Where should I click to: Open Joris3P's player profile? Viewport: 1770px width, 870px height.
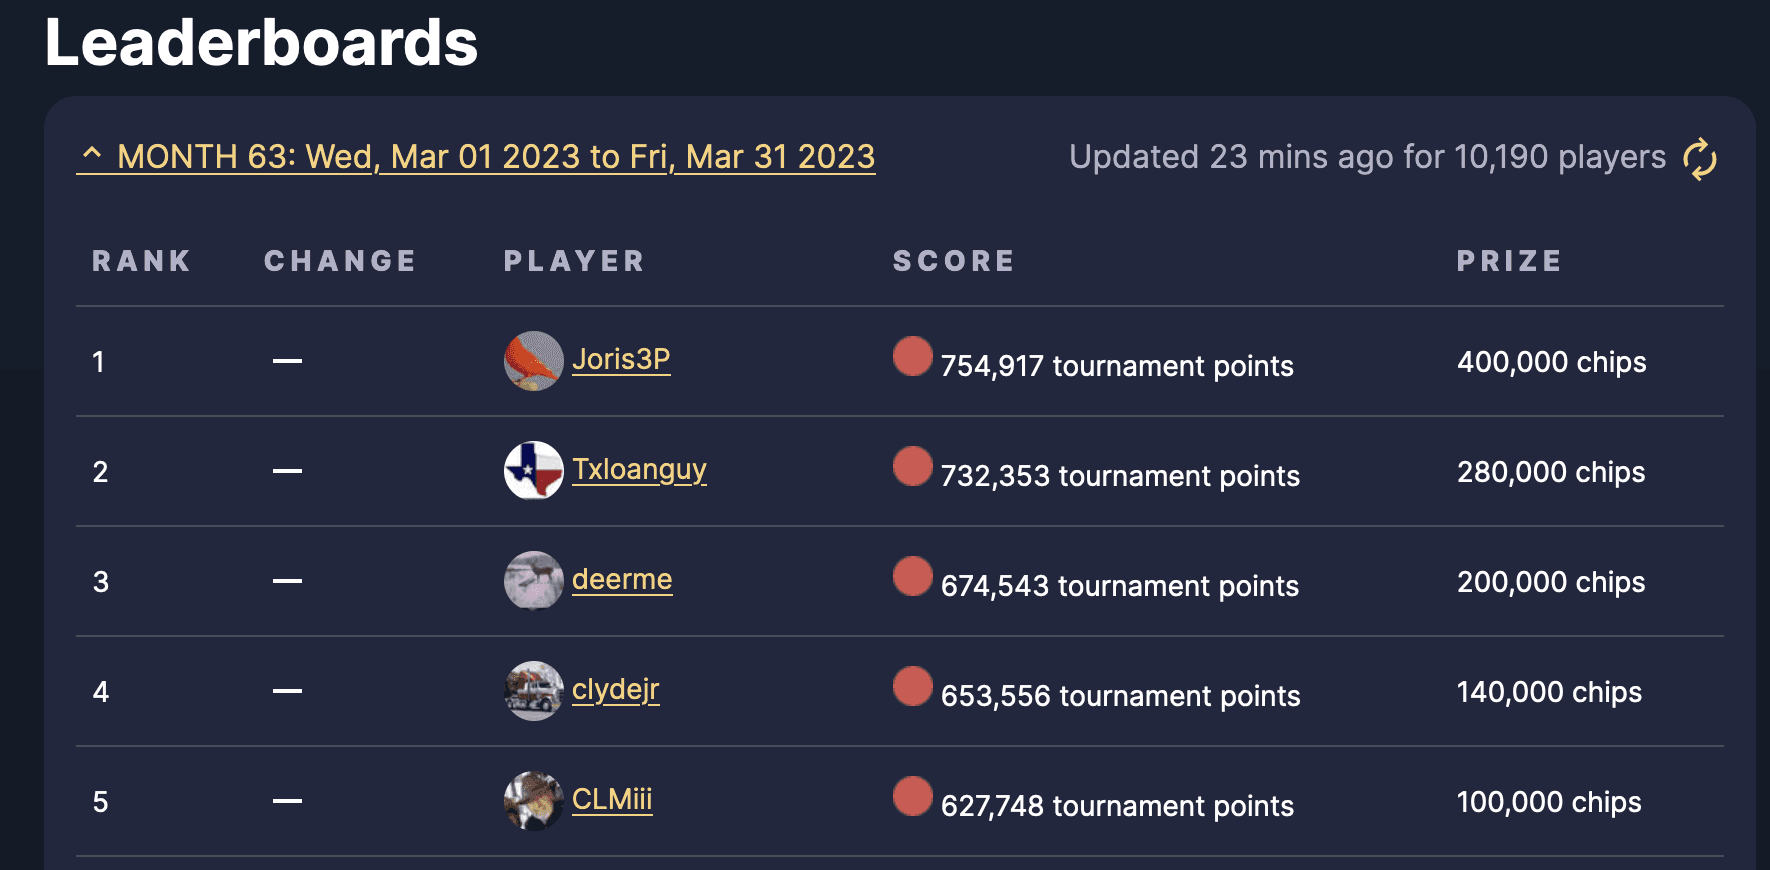coord(620,362)
